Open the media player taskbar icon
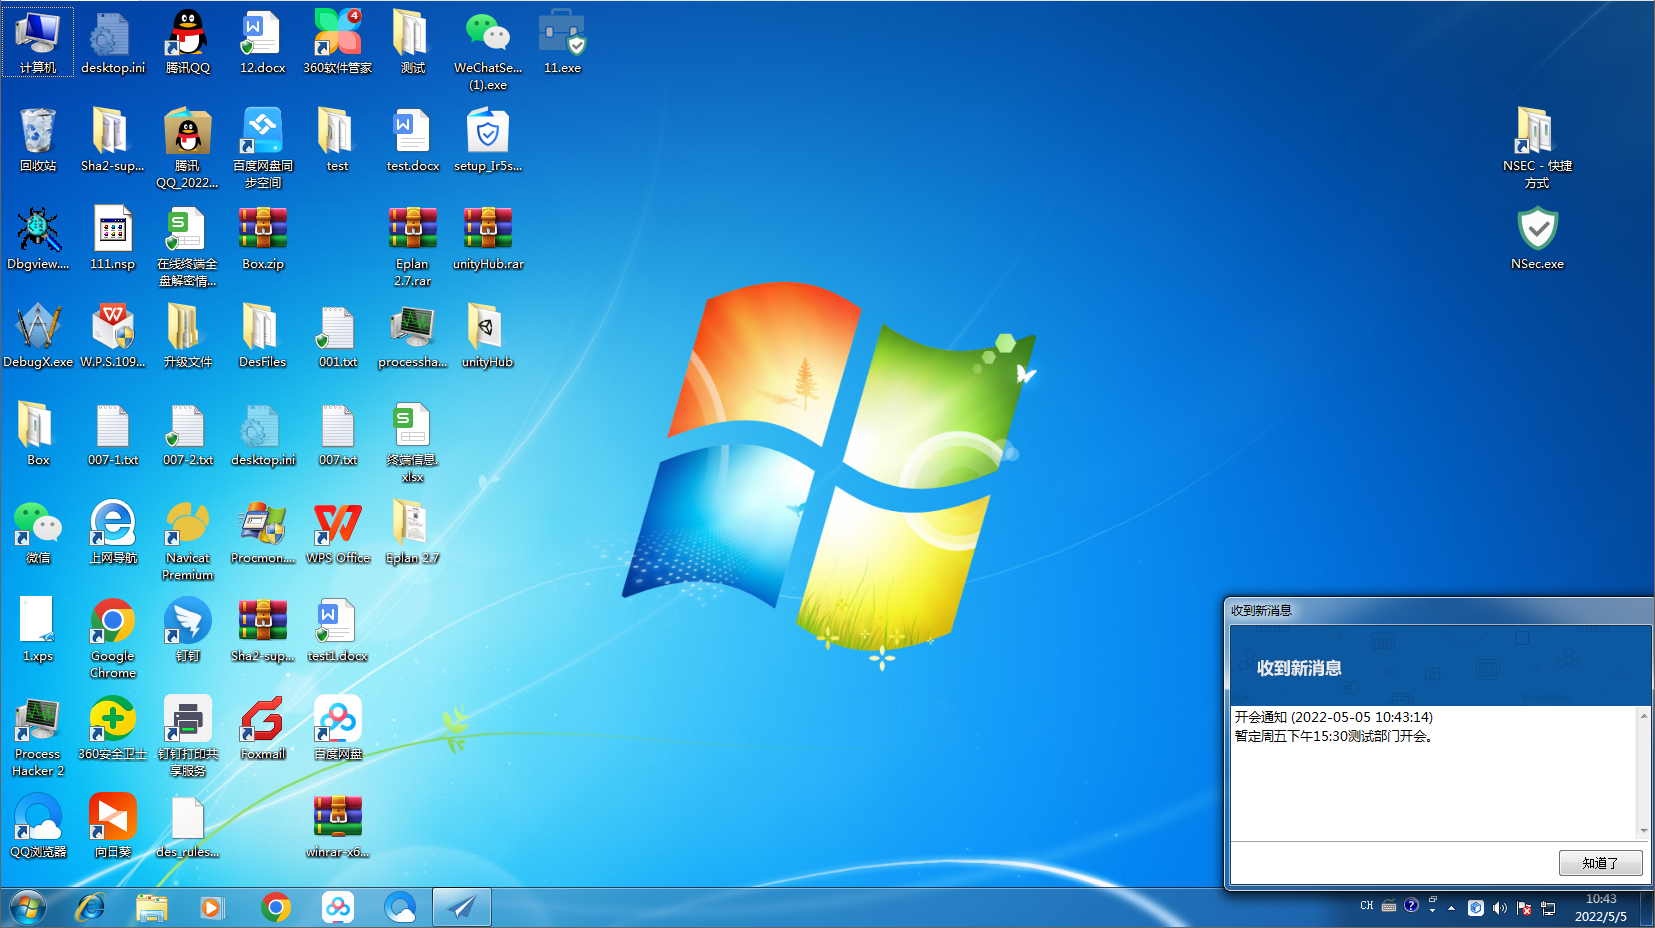Screen dimensions: 1655x928 pos(212,908)
